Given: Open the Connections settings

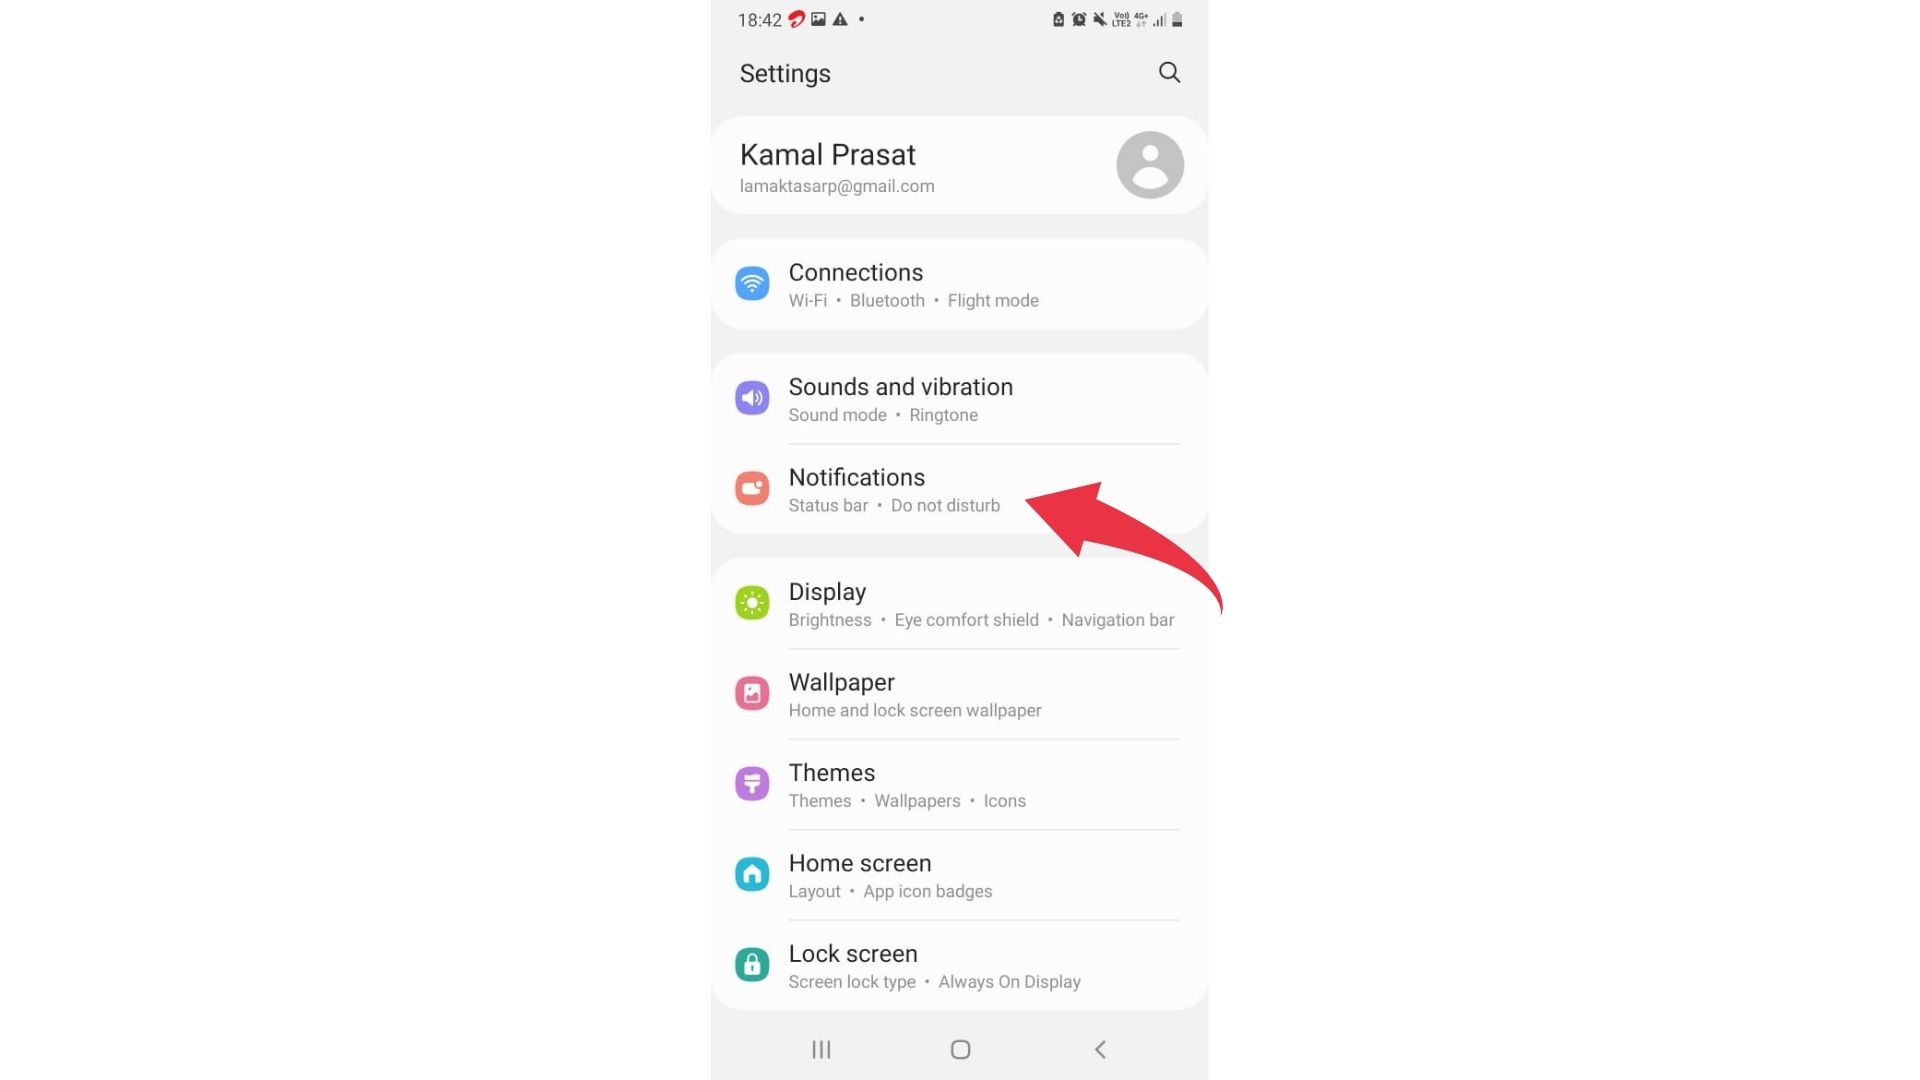Looking at the screenshot, I should [x=960, y=282].
